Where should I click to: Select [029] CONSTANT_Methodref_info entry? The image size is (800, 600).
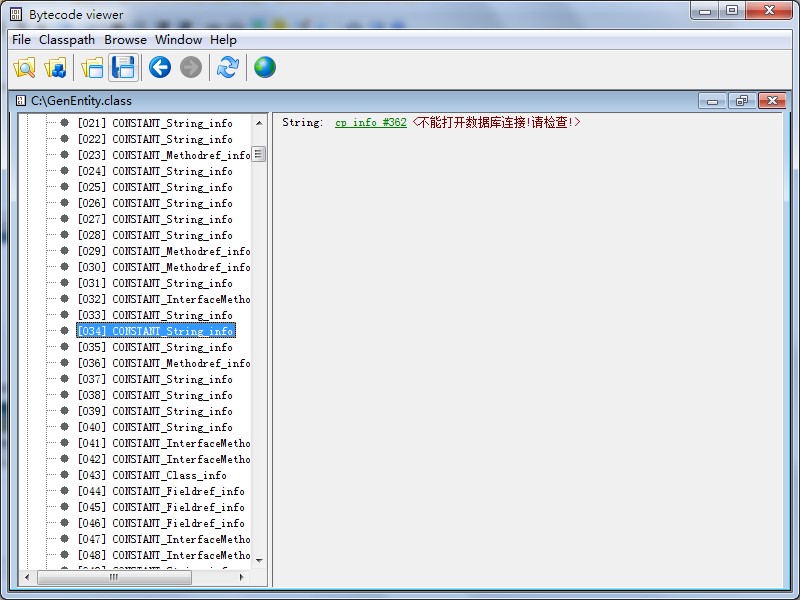[164, 251]
